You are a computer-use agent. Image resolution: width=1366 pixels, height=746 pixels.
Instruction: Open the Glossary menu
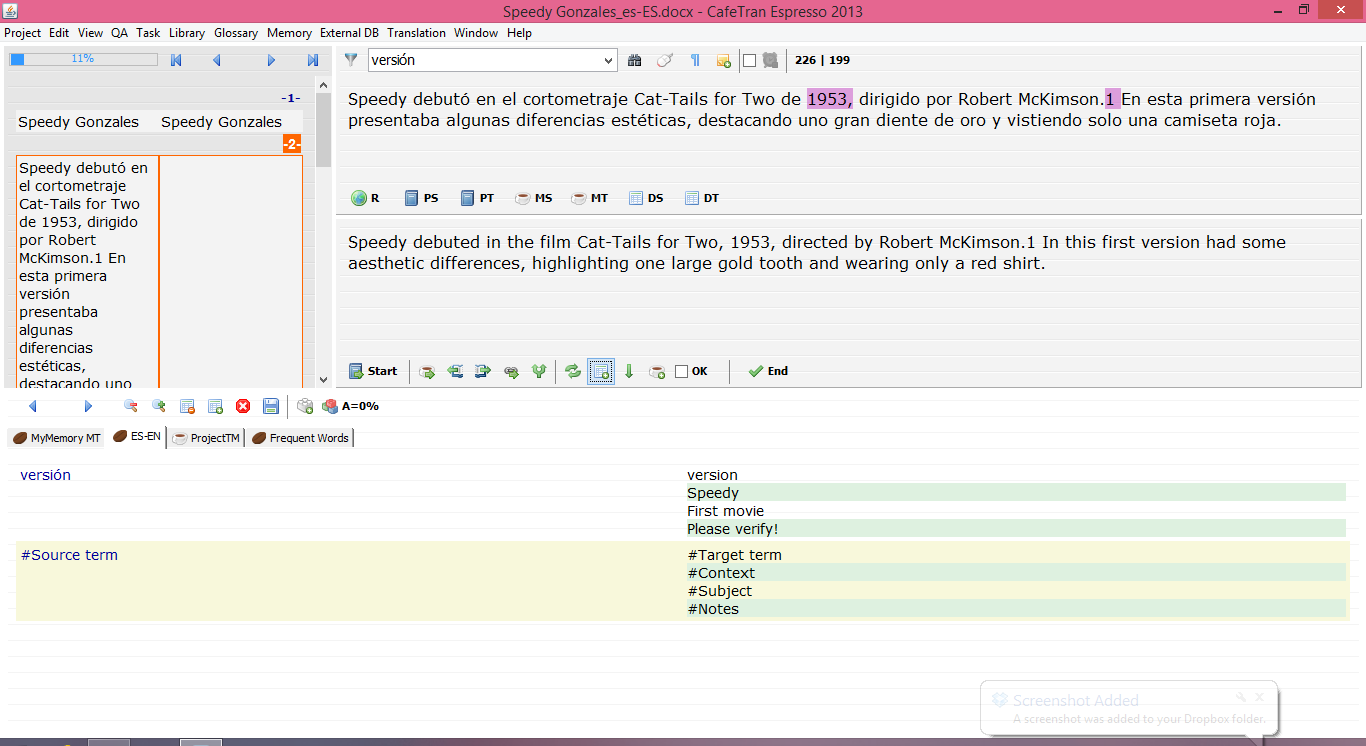[x=236, y=33]
